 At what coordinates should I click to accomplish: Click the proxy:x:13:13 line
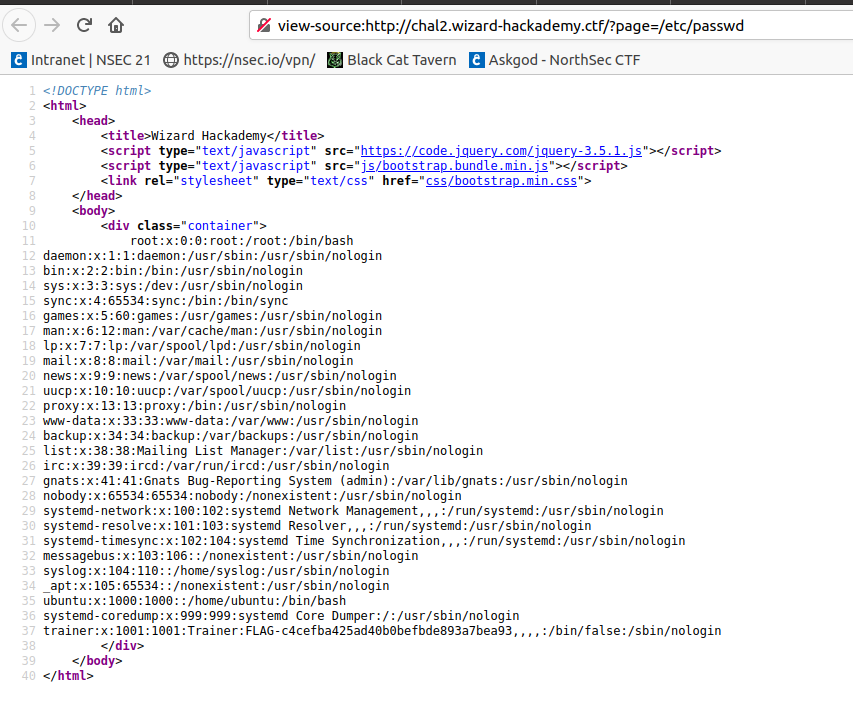(194, 406)
